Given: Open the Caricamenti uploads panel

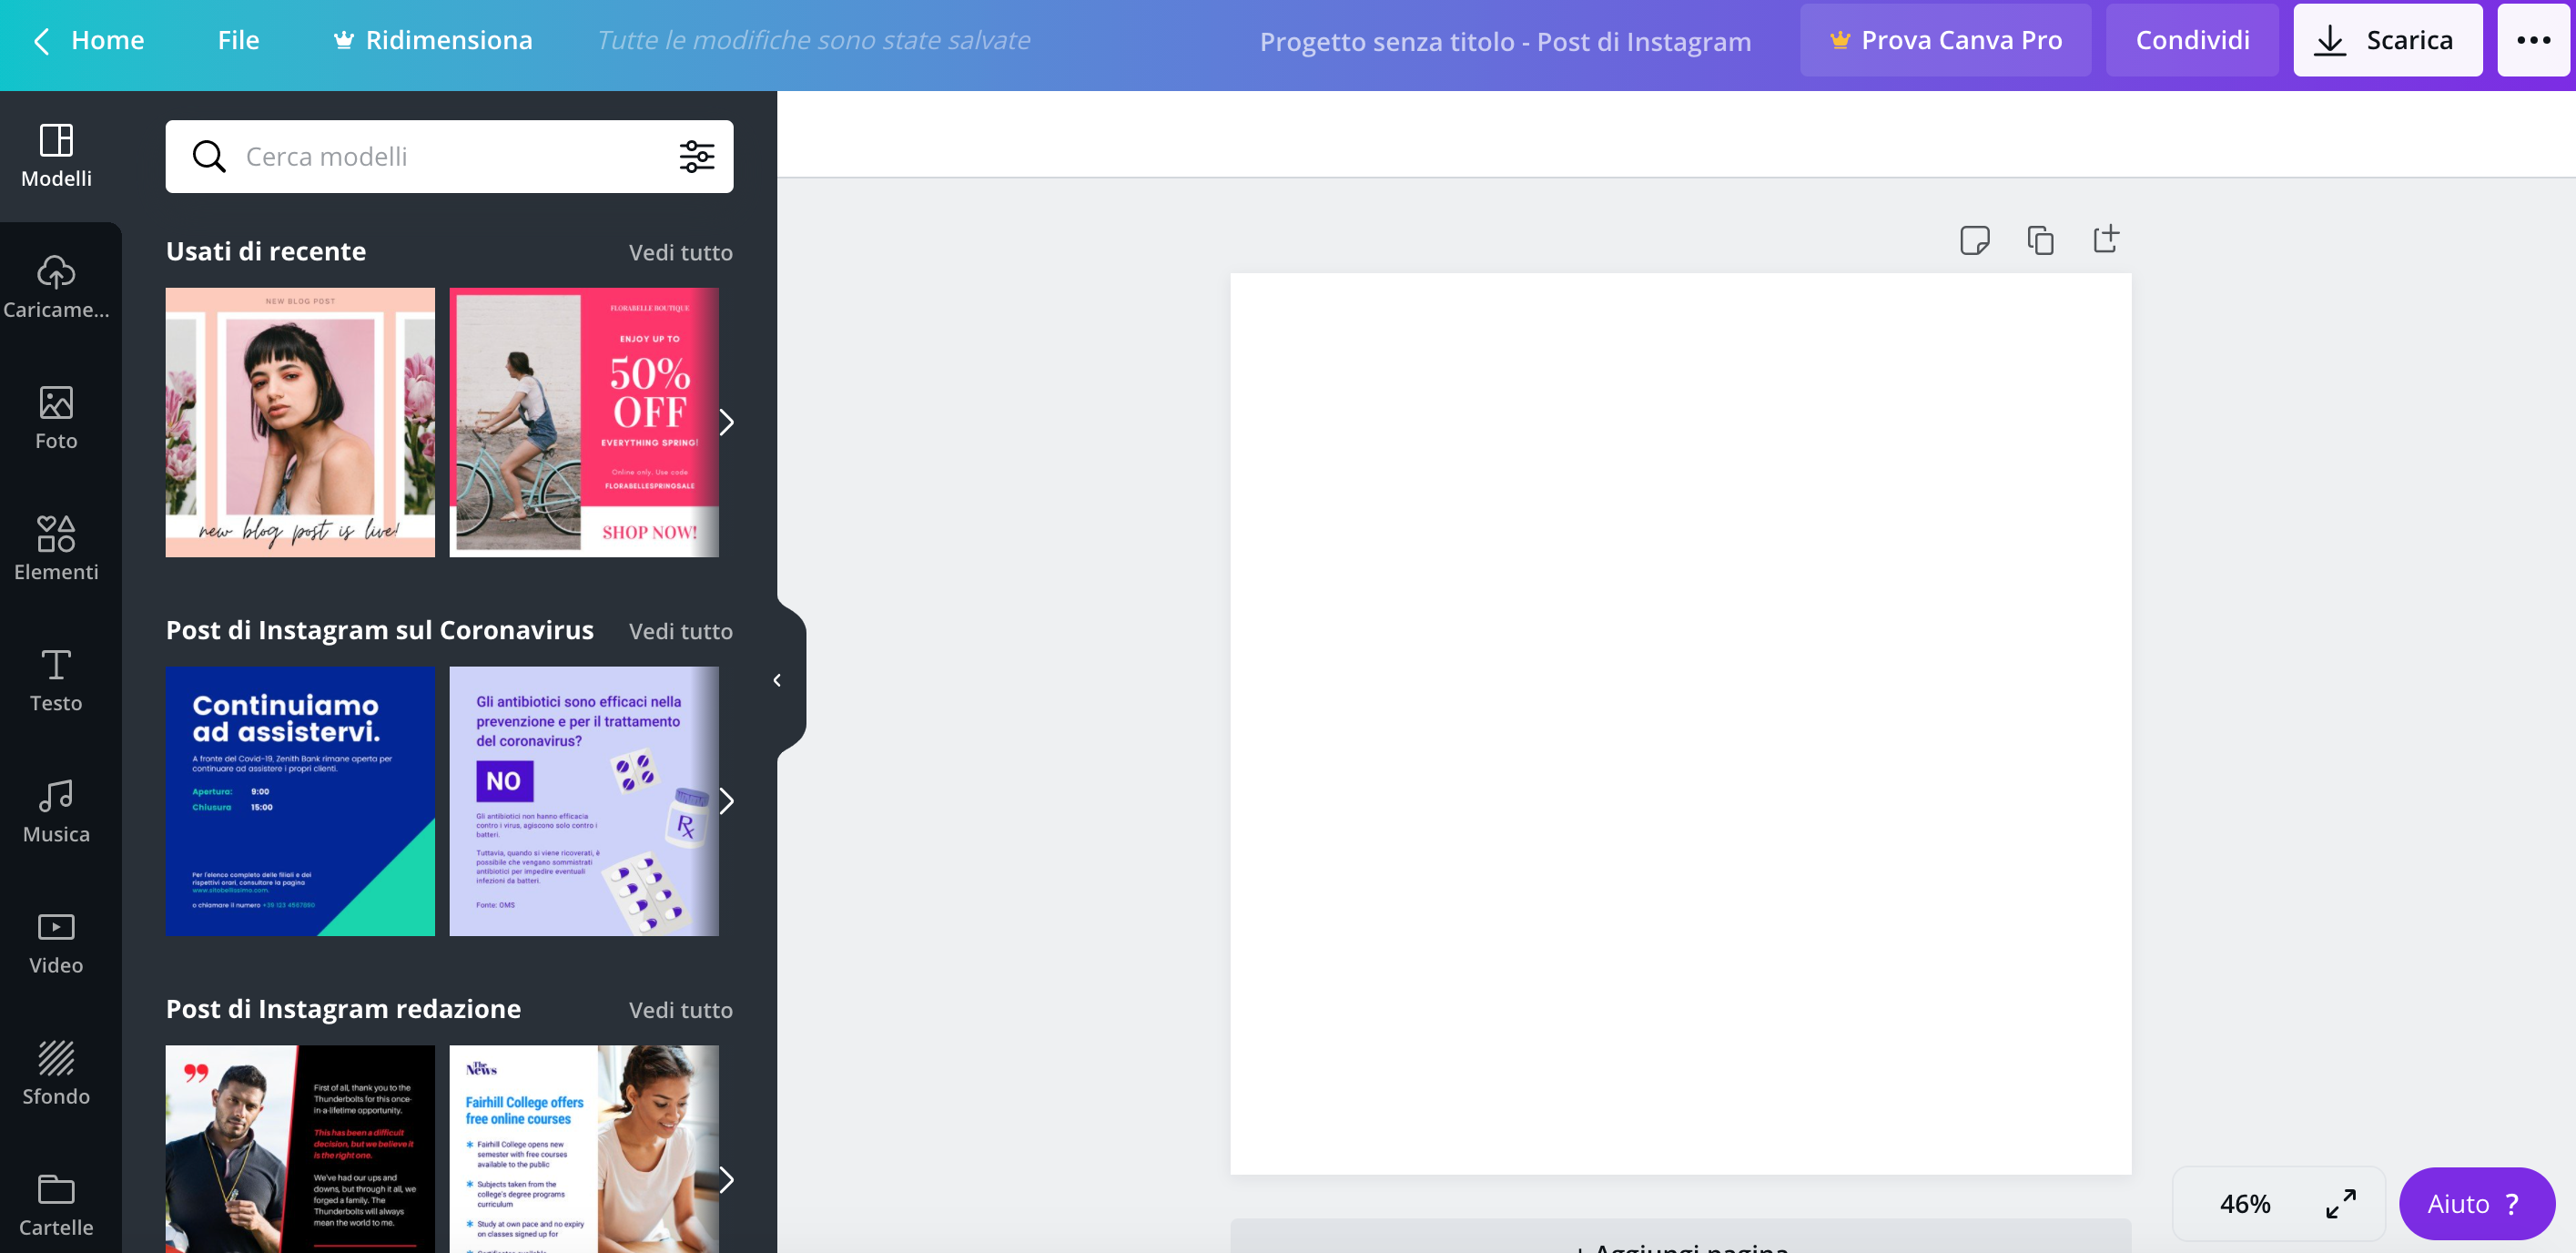Looking at the screenshot, I should coord(56,287).
